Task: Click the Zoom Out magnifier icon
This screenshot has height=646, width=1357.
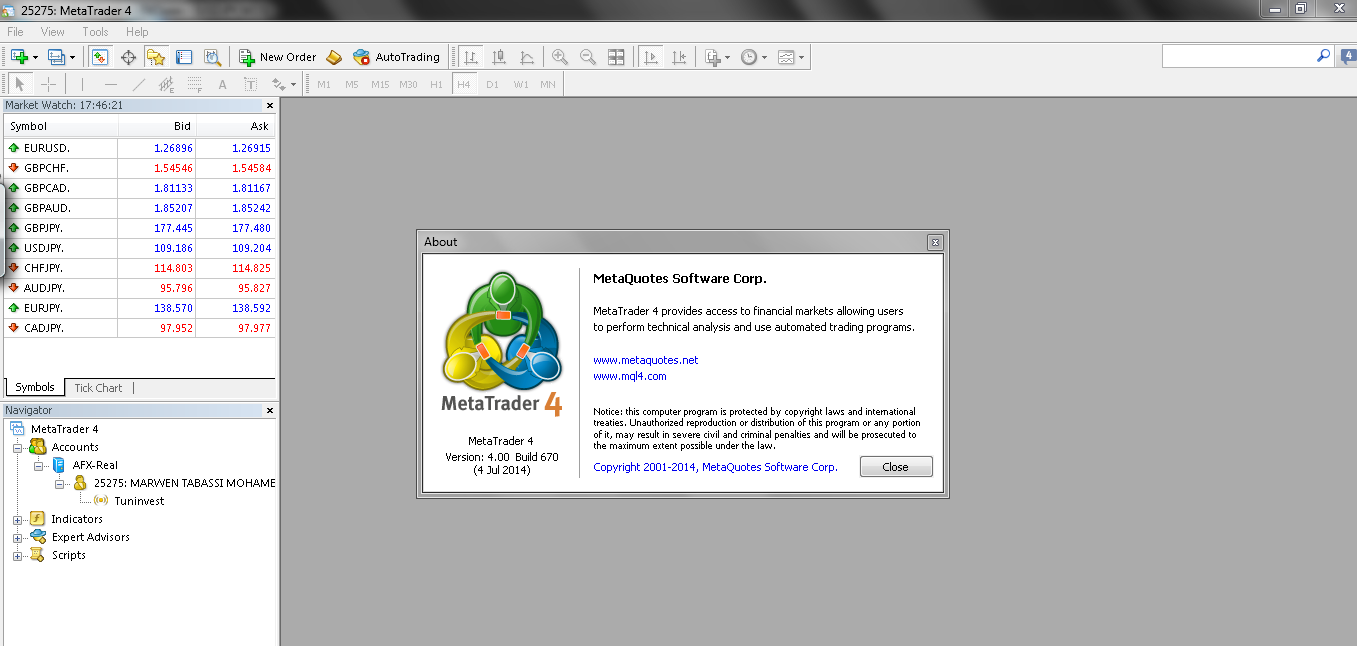Action: click(588, 57)
